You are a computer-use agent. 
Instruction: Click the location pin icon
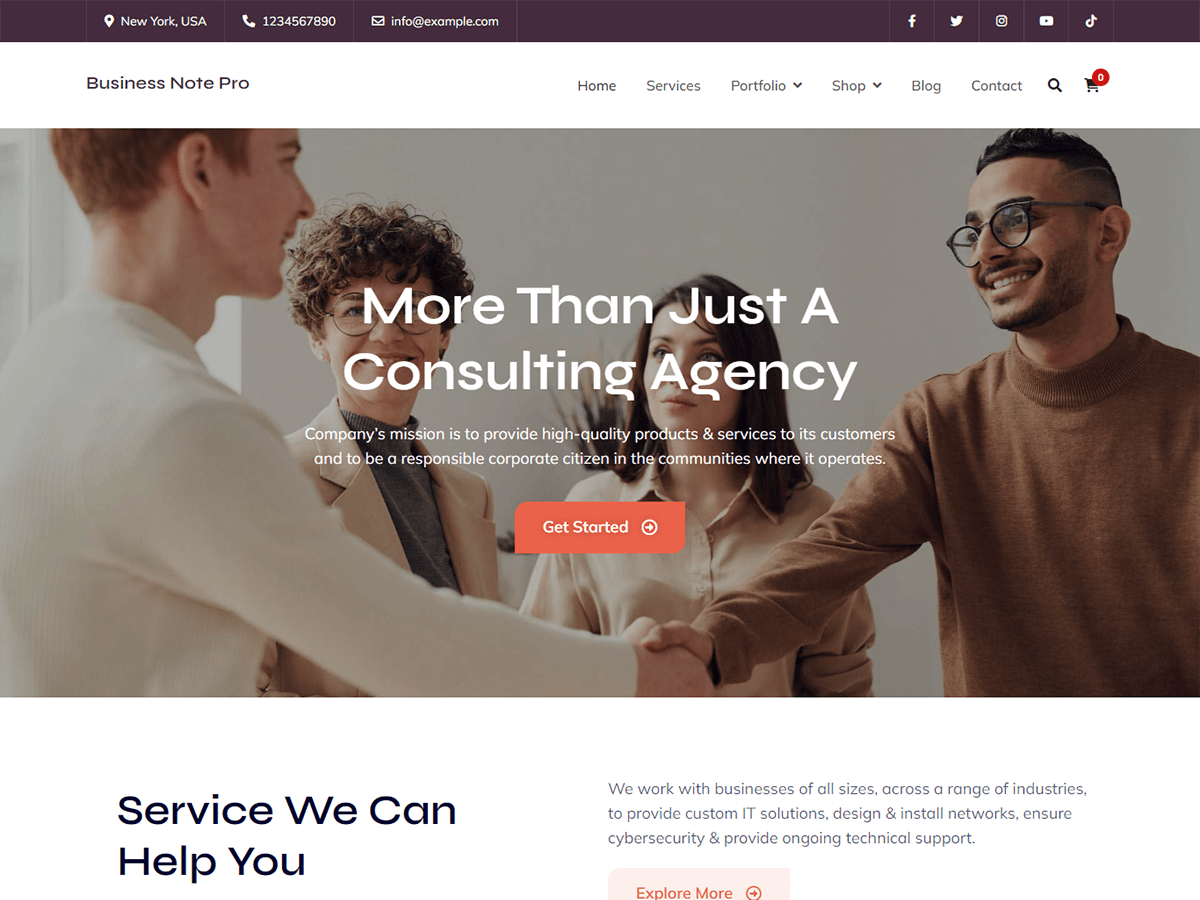[x=109, y=21]
